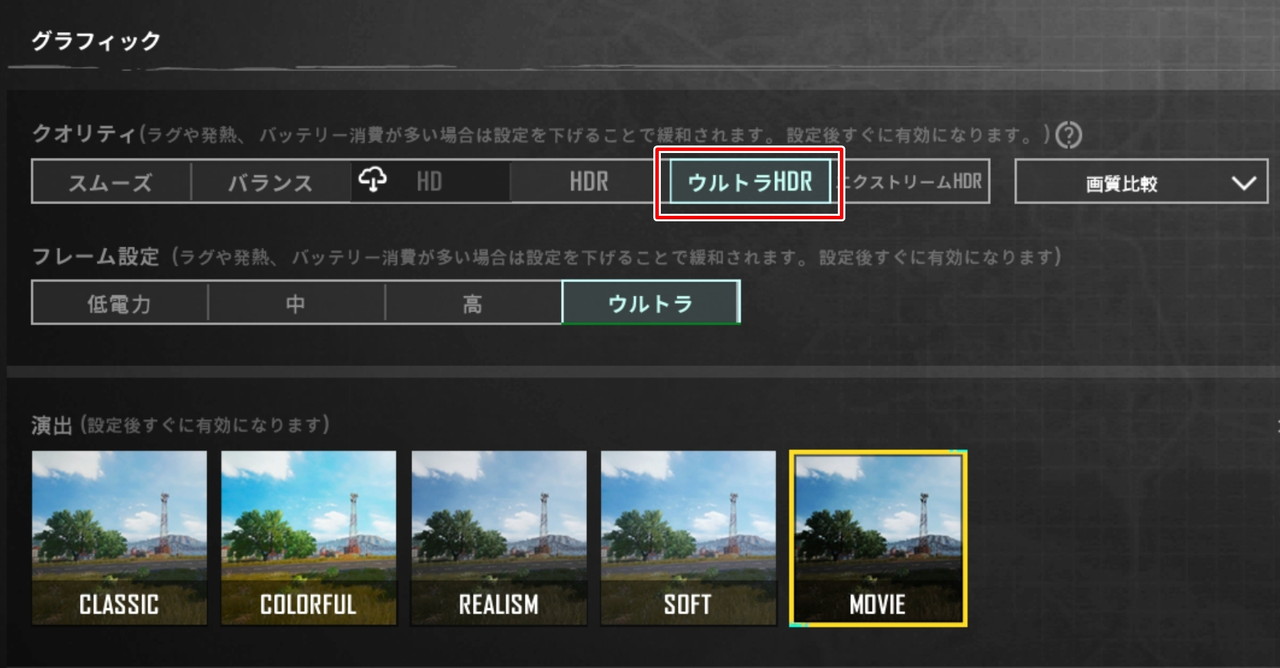The height and width of the screenshot is (668, 1280).
Task: Set frame rate to 高
Action: tap(473, 303)
